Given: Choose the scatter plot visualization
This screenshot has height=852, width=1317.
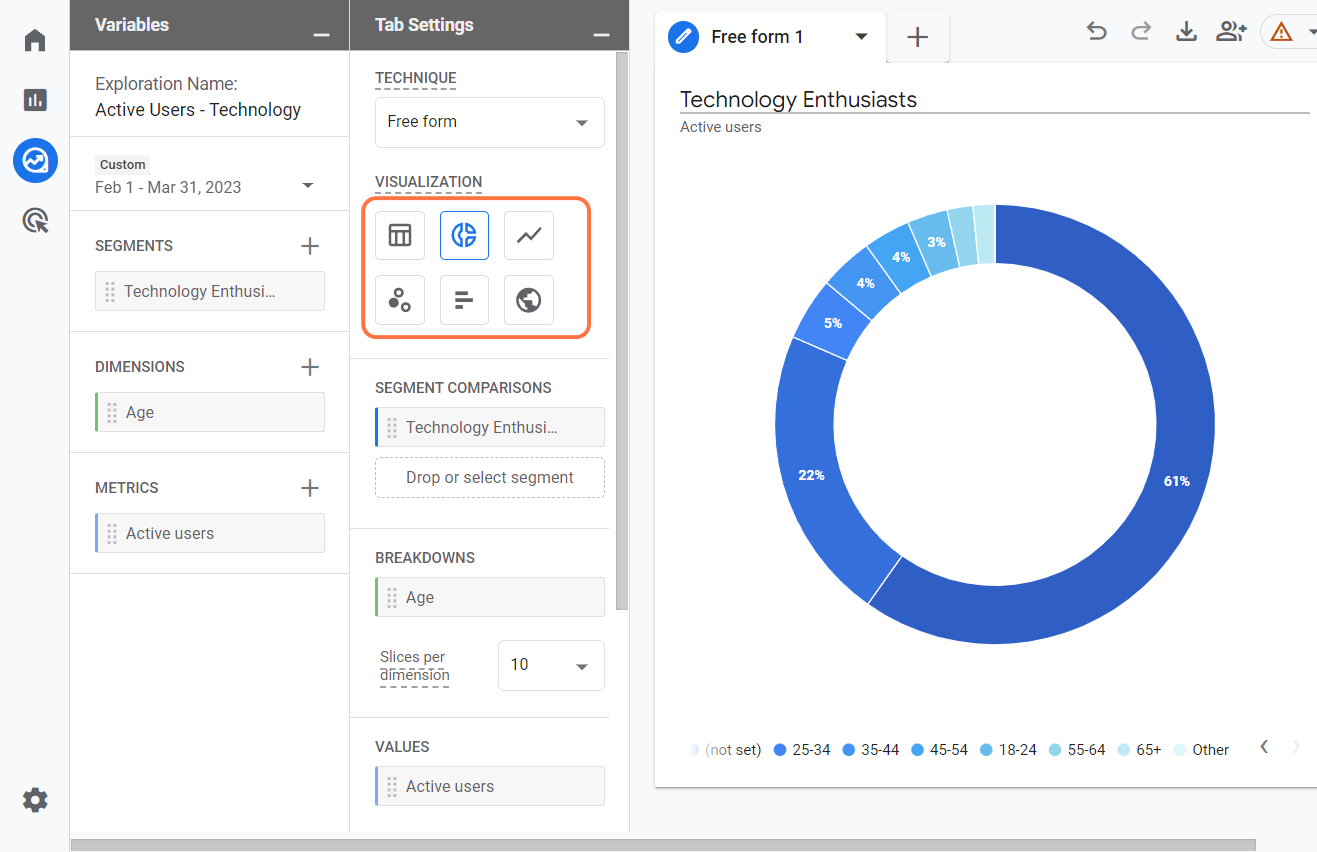Looking at the screenshot, I should click(400, 300).
